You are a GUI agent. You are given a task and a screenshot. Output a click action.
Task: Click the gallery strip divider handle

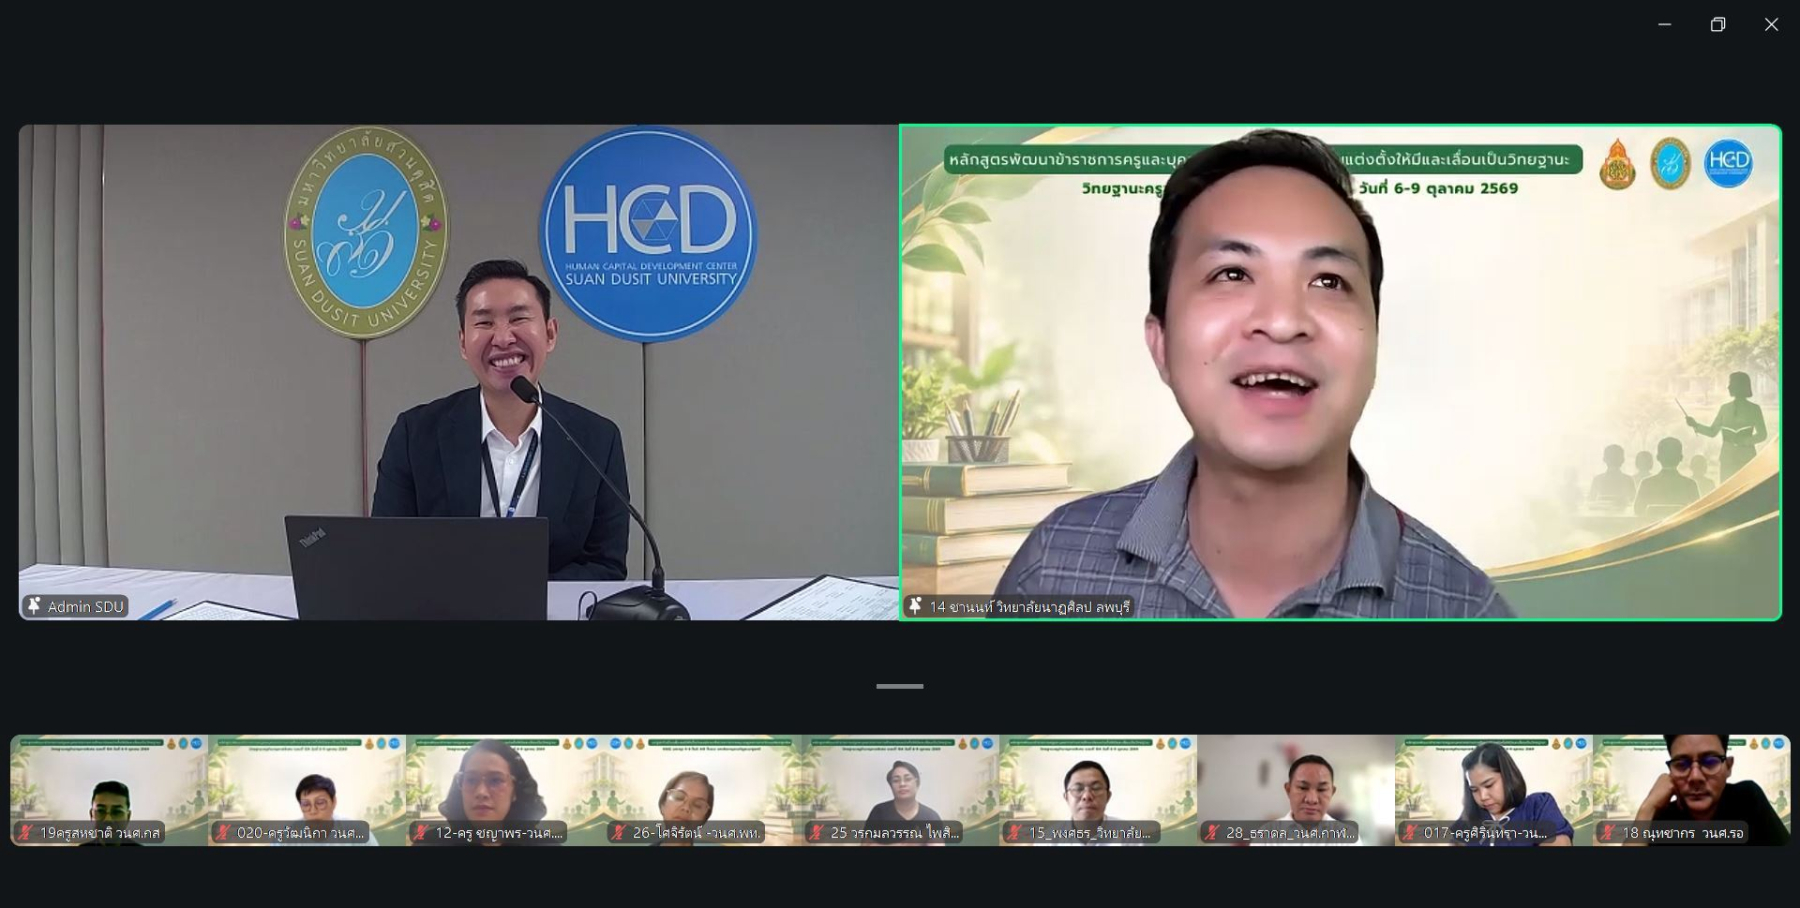[900, 686]
